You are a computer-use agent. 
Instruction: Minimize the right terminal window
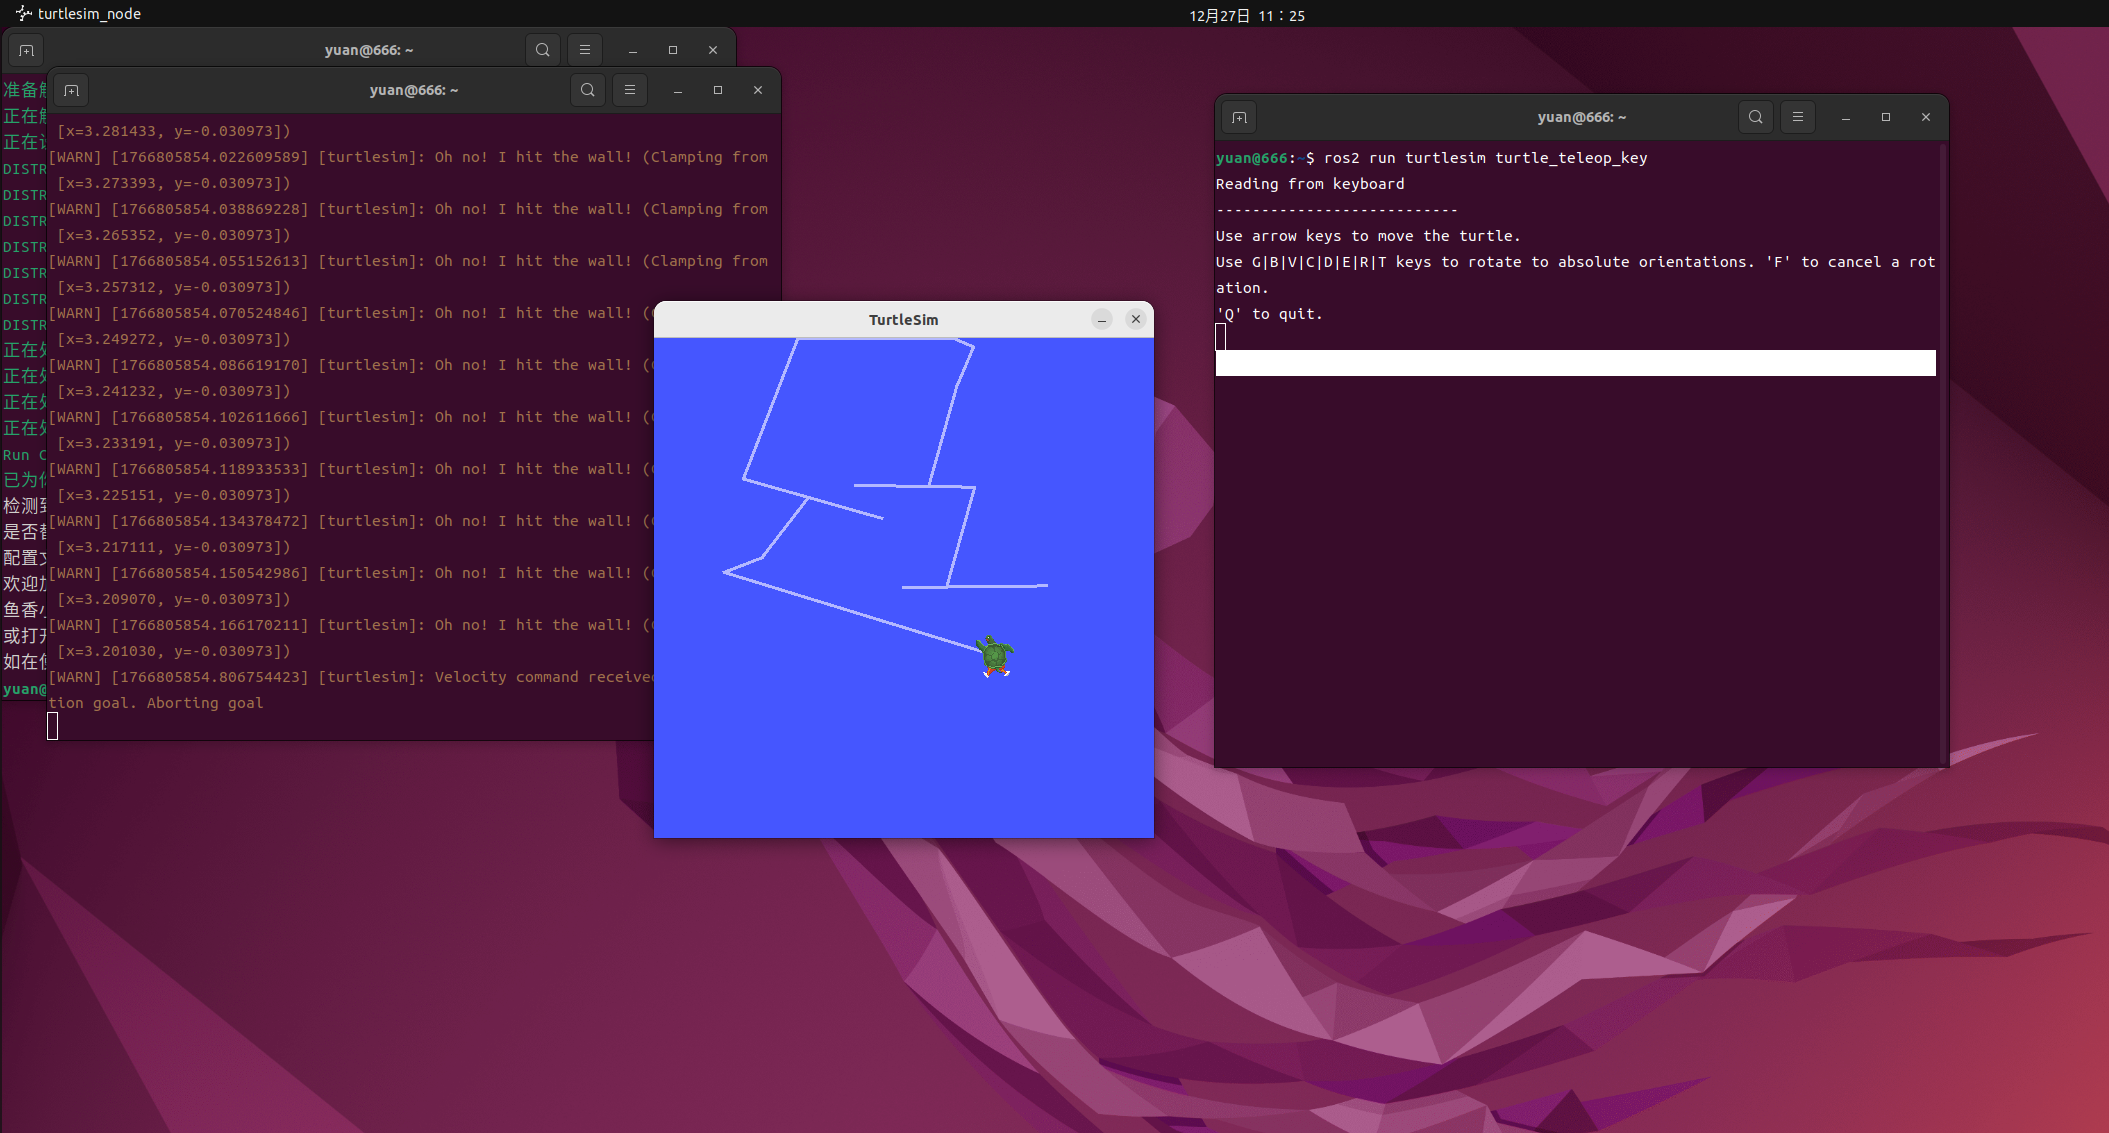tap(1846, 118)
